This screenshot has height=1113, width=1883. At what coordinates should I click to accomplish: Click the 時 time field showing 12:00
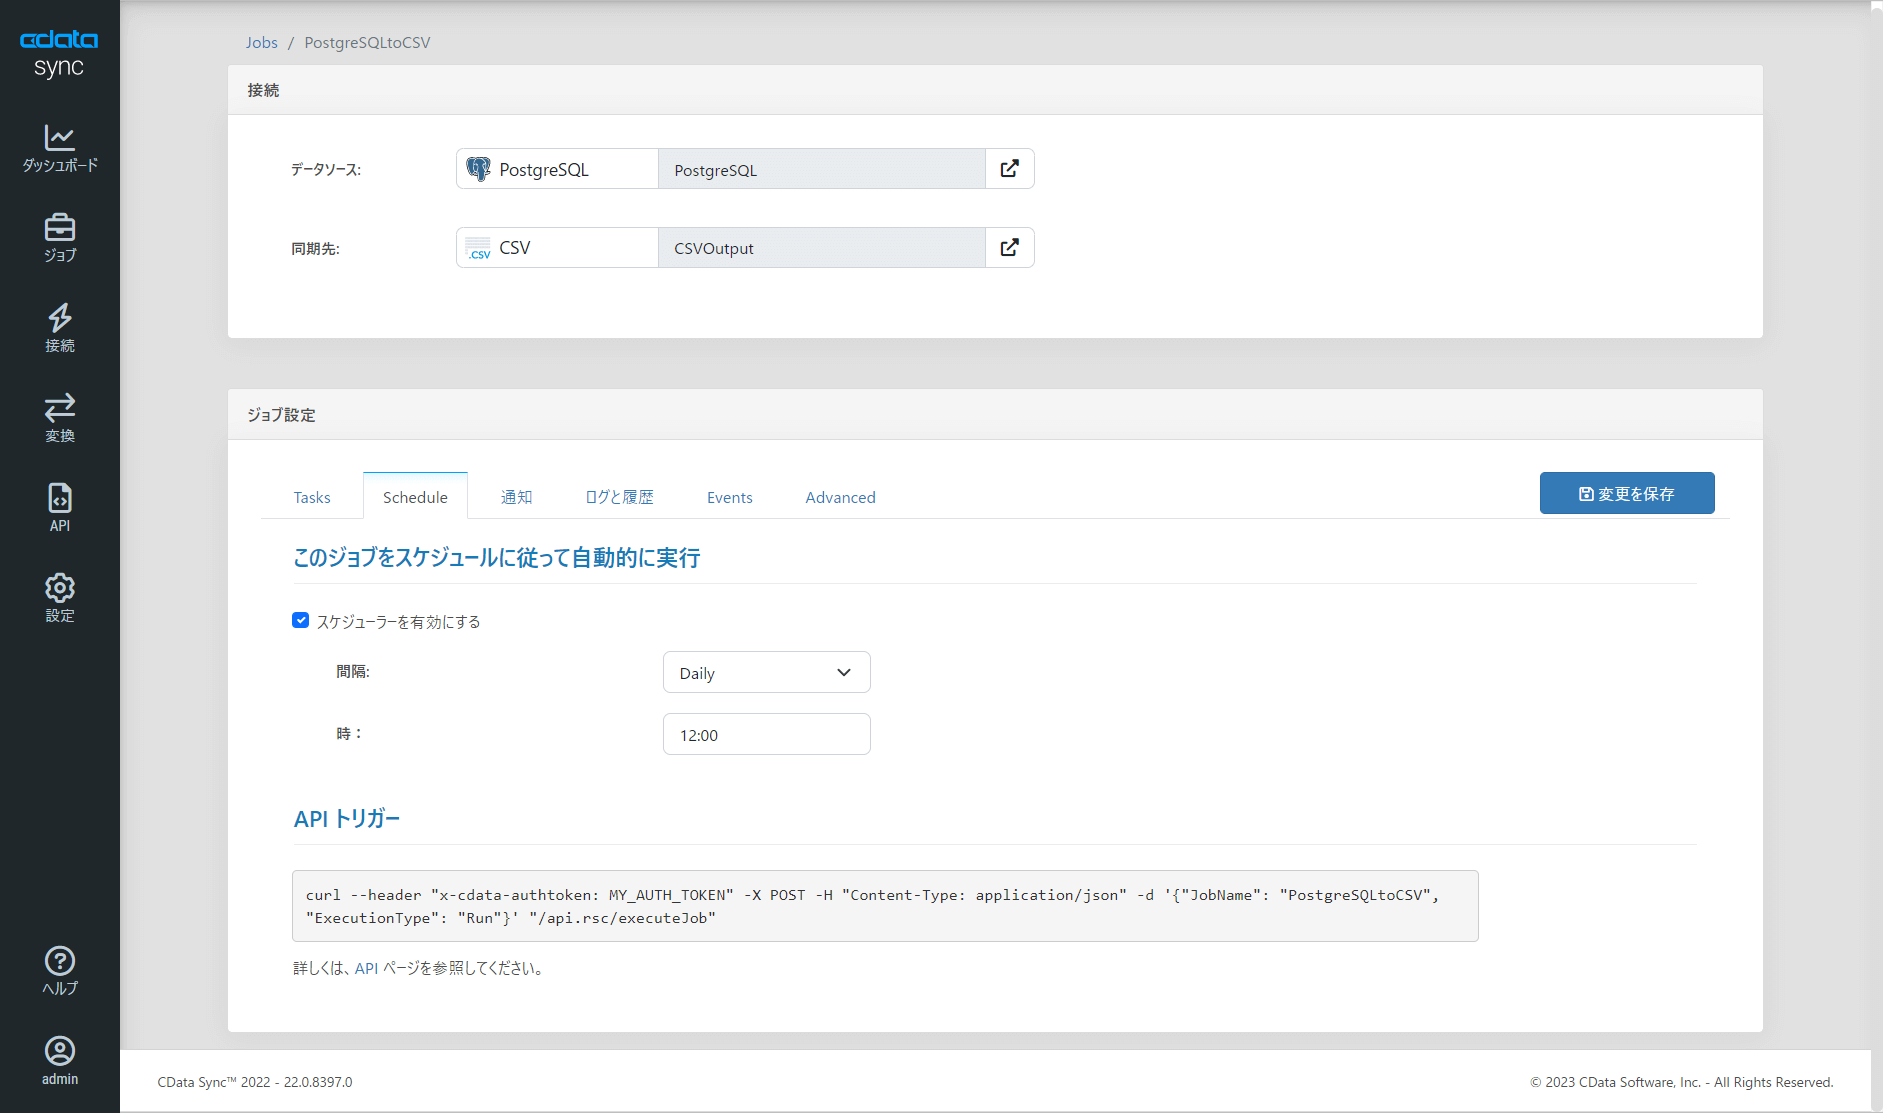(x=767, y=734)
